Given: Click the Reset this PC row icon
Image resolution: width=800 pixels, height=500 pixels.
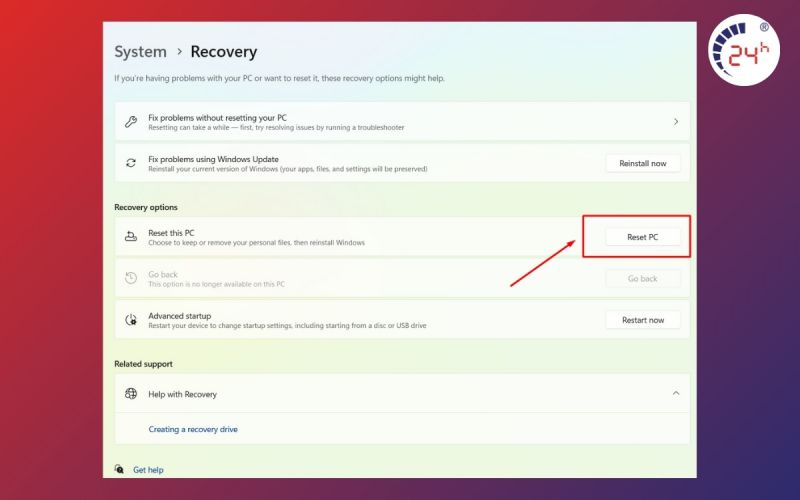Looking at the screenshot, I should (x=131, y=237).
